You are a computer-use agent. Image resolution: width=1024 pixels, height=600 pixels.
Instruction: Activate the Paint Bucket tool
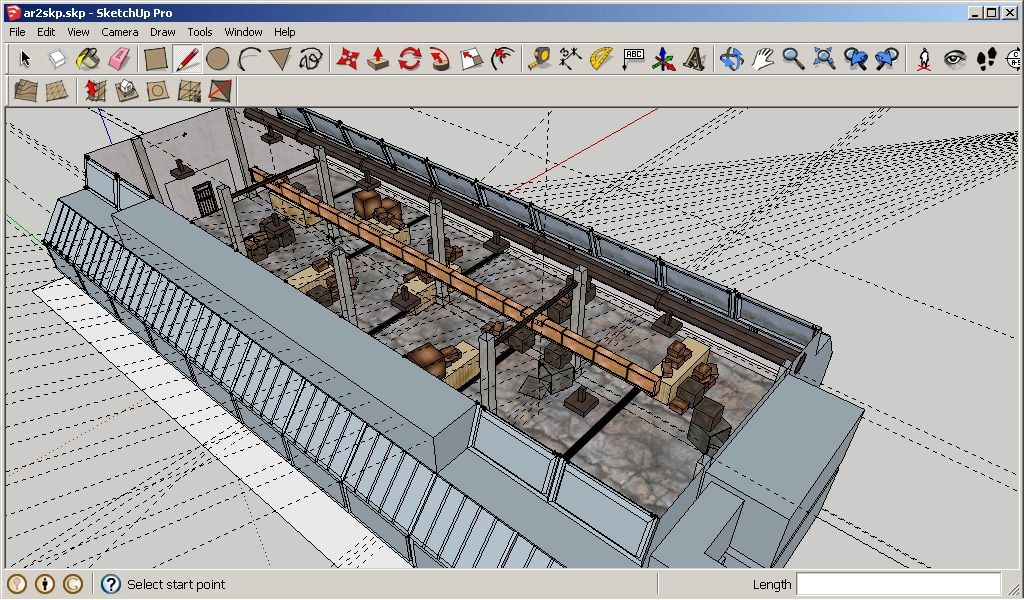click(88, 59)
